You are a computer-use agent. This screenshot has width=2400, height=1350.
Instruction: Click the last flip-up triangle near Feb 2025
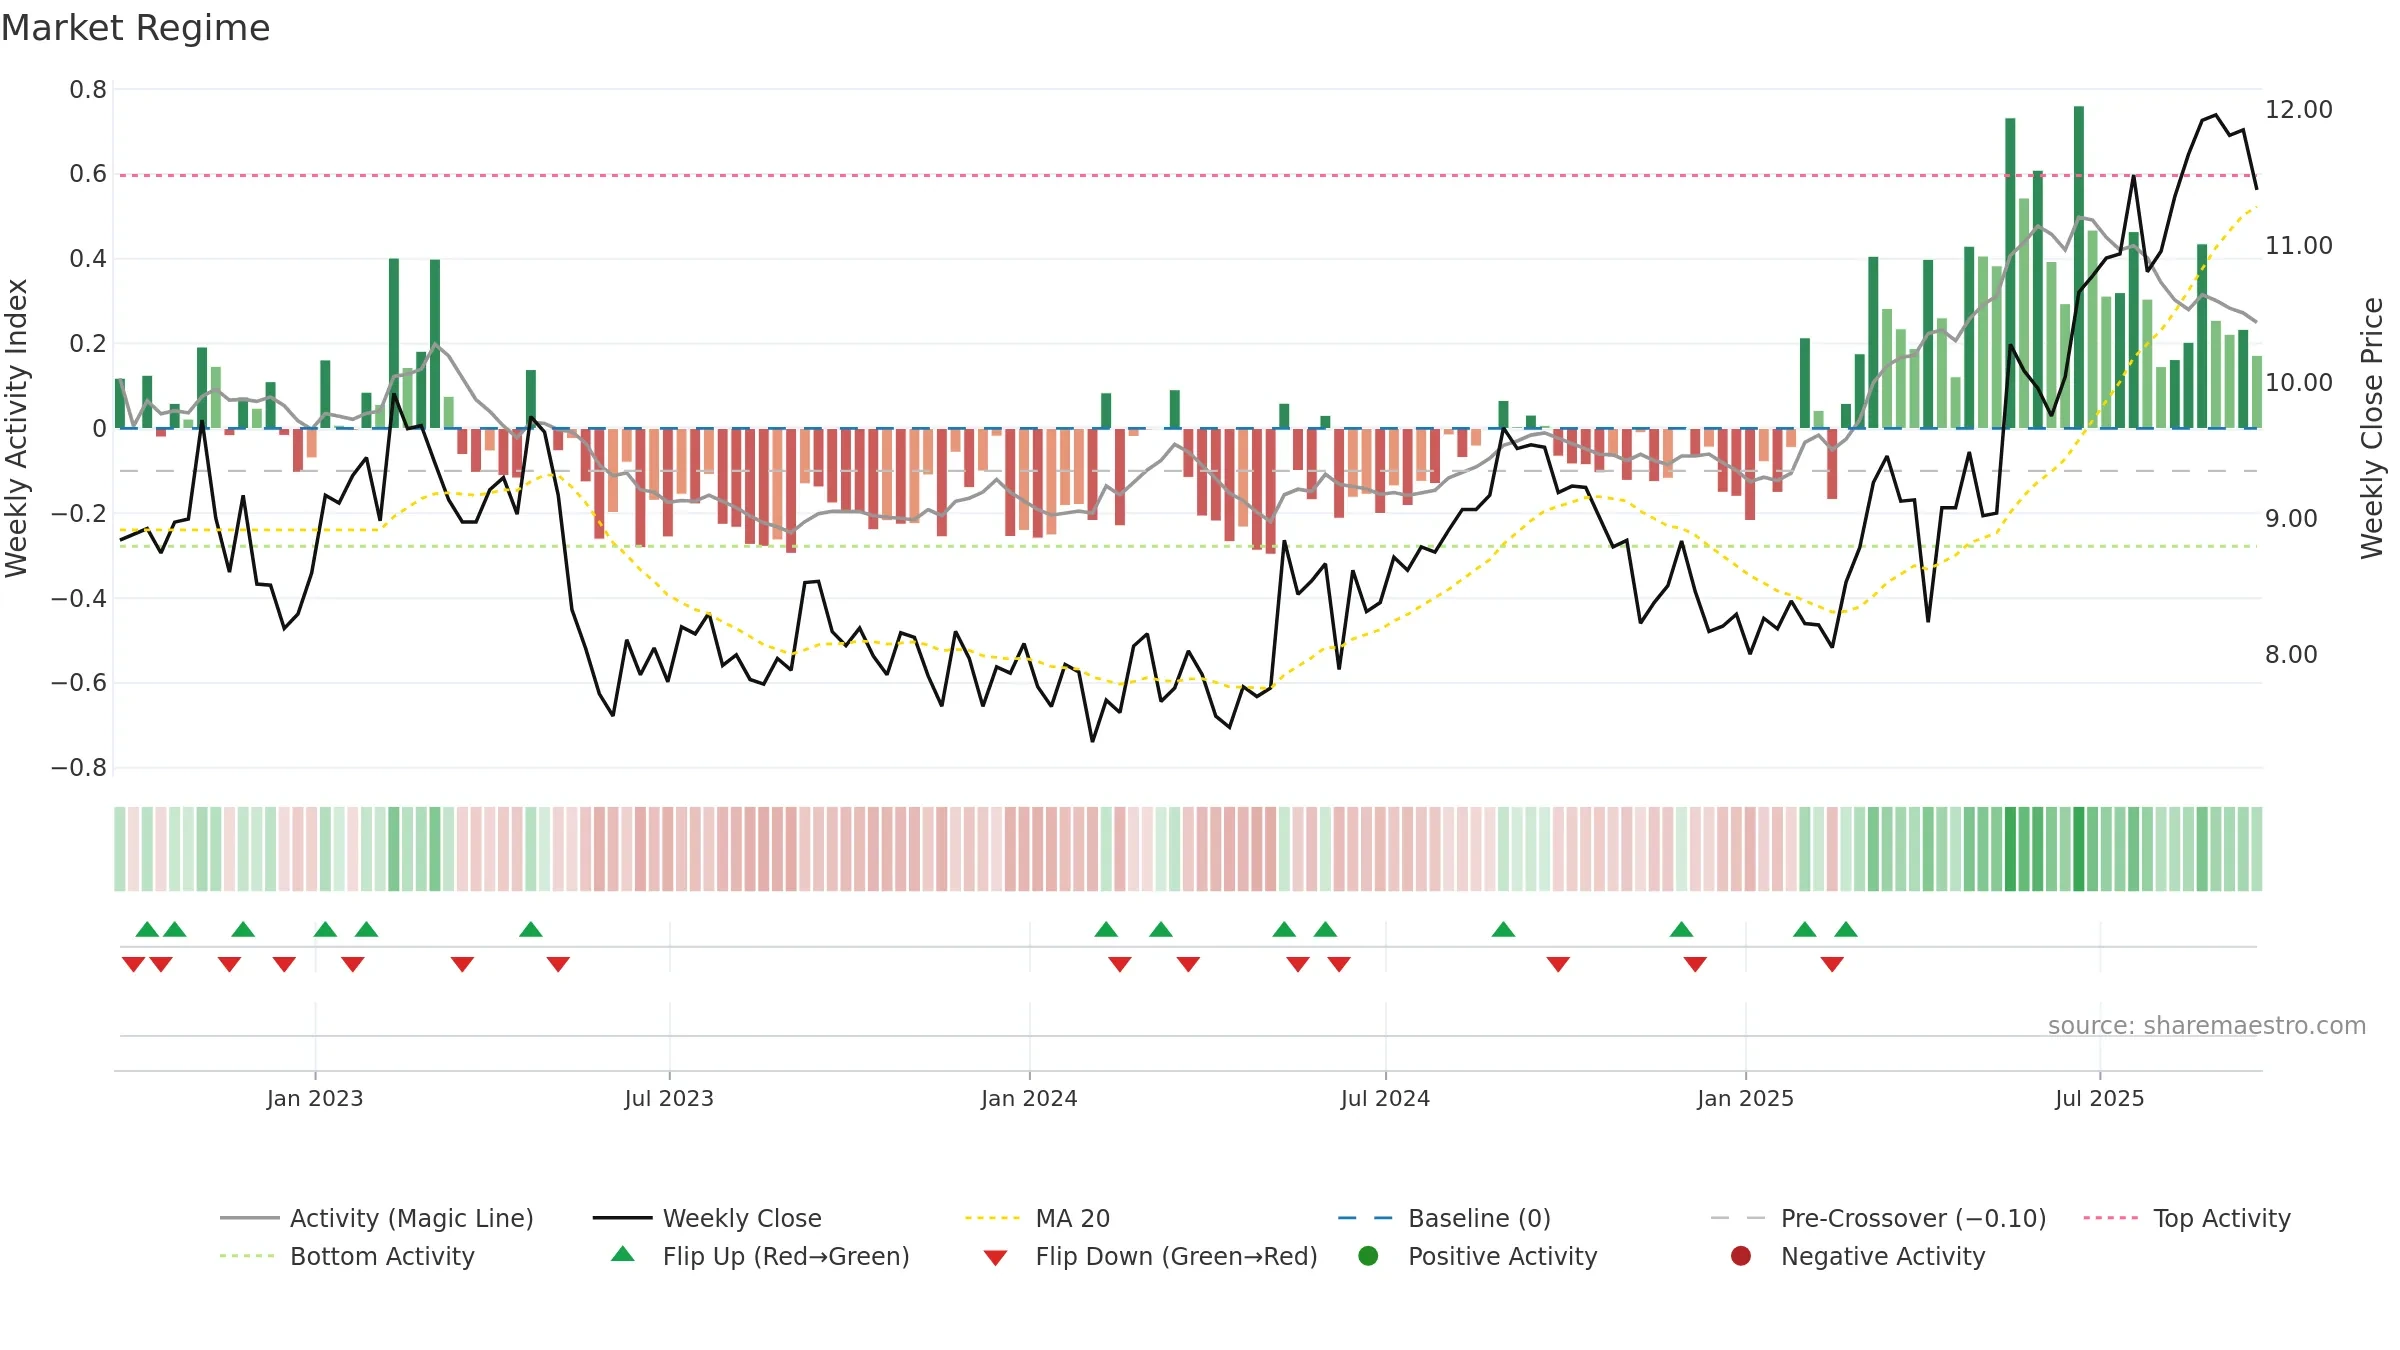click(1846, 929)
